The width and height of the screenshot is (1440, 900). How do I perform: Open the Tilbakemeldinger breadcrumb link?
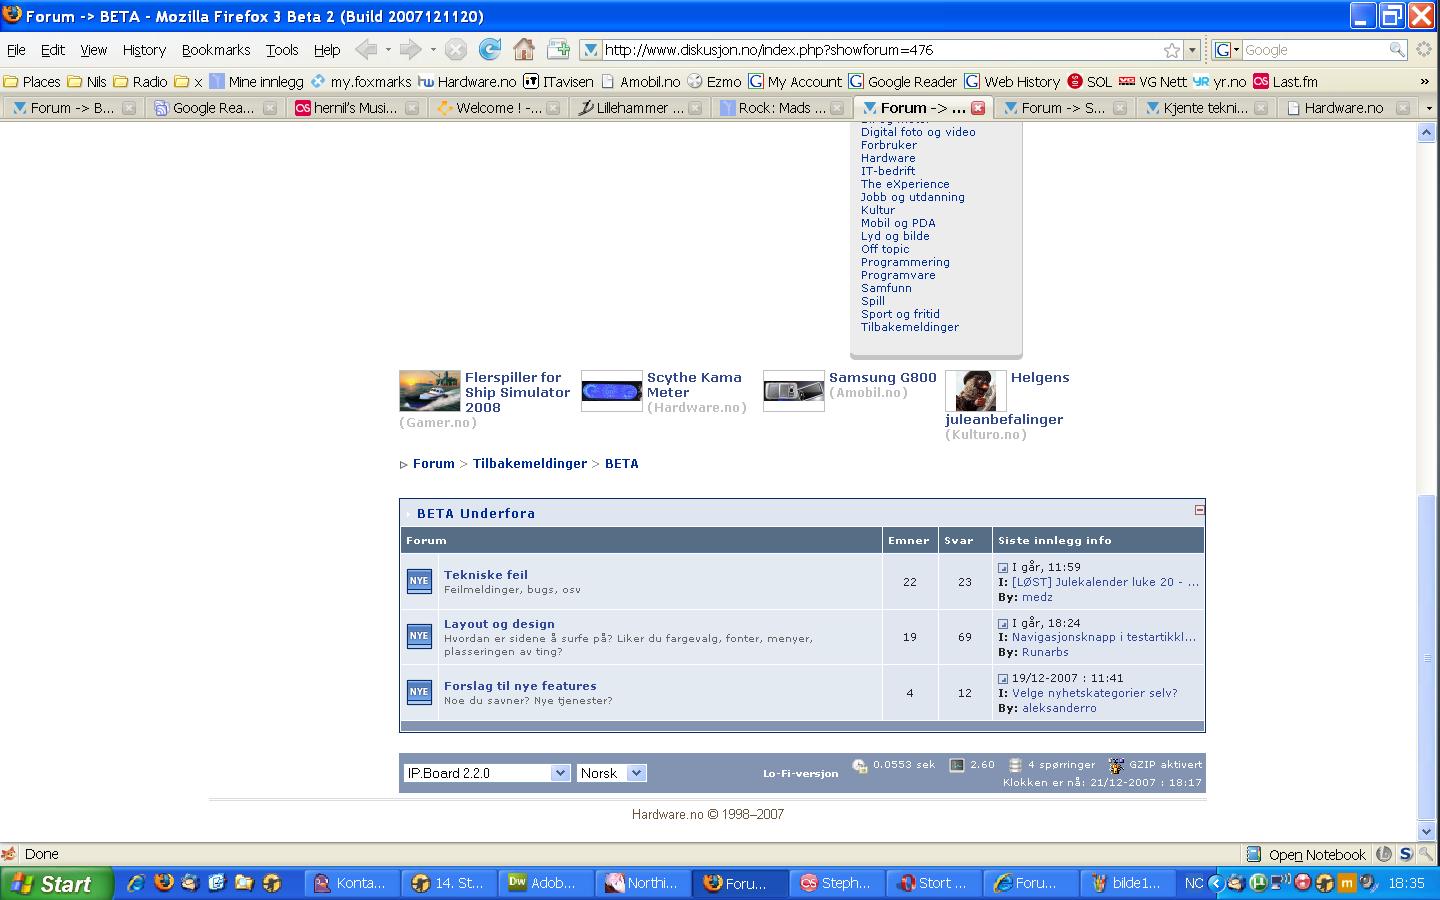point(530,464)
